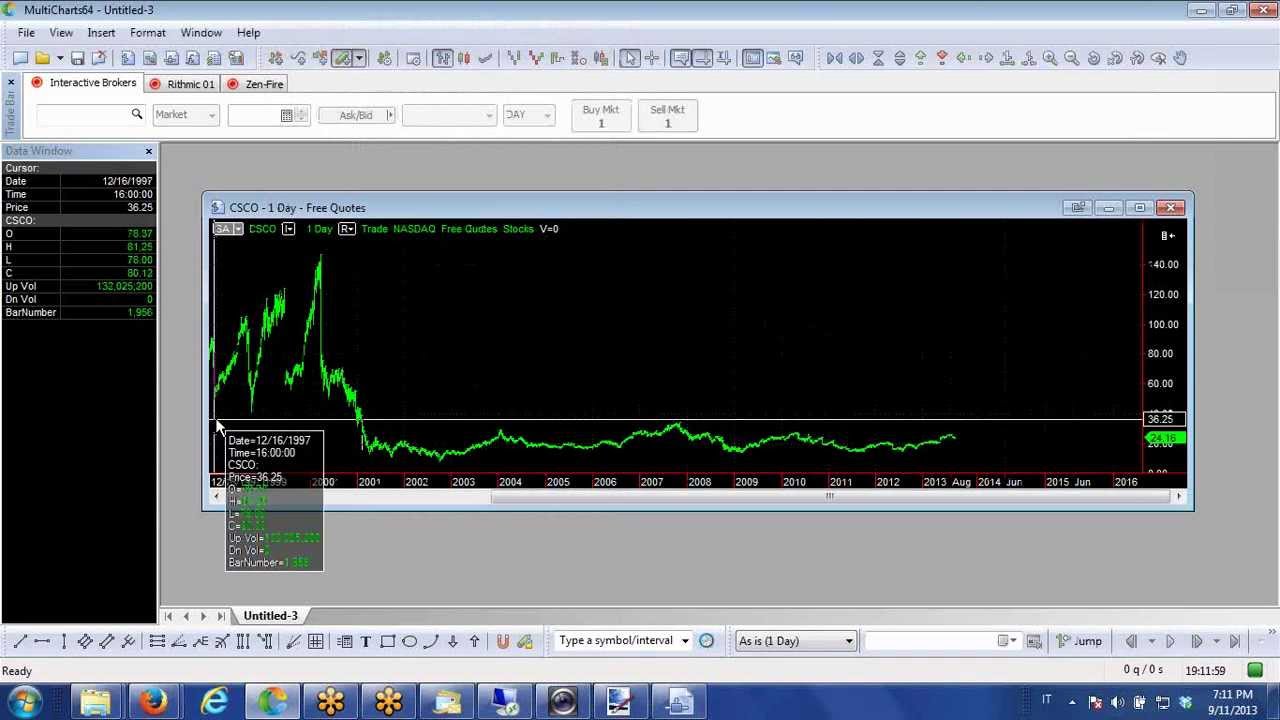Click the Buy Mkt button
Screen dimensions: 1280x720
pos(601,116)
